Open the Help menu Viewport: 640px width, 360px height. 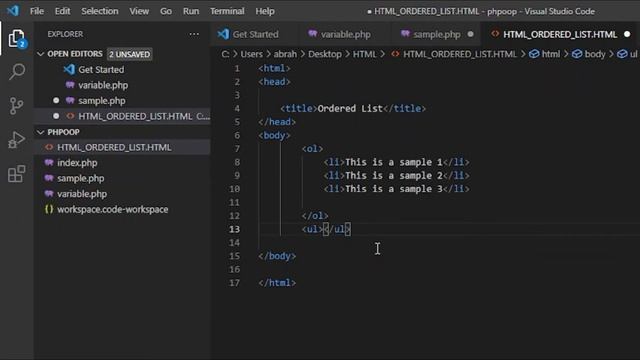click(x=265, y=11)
